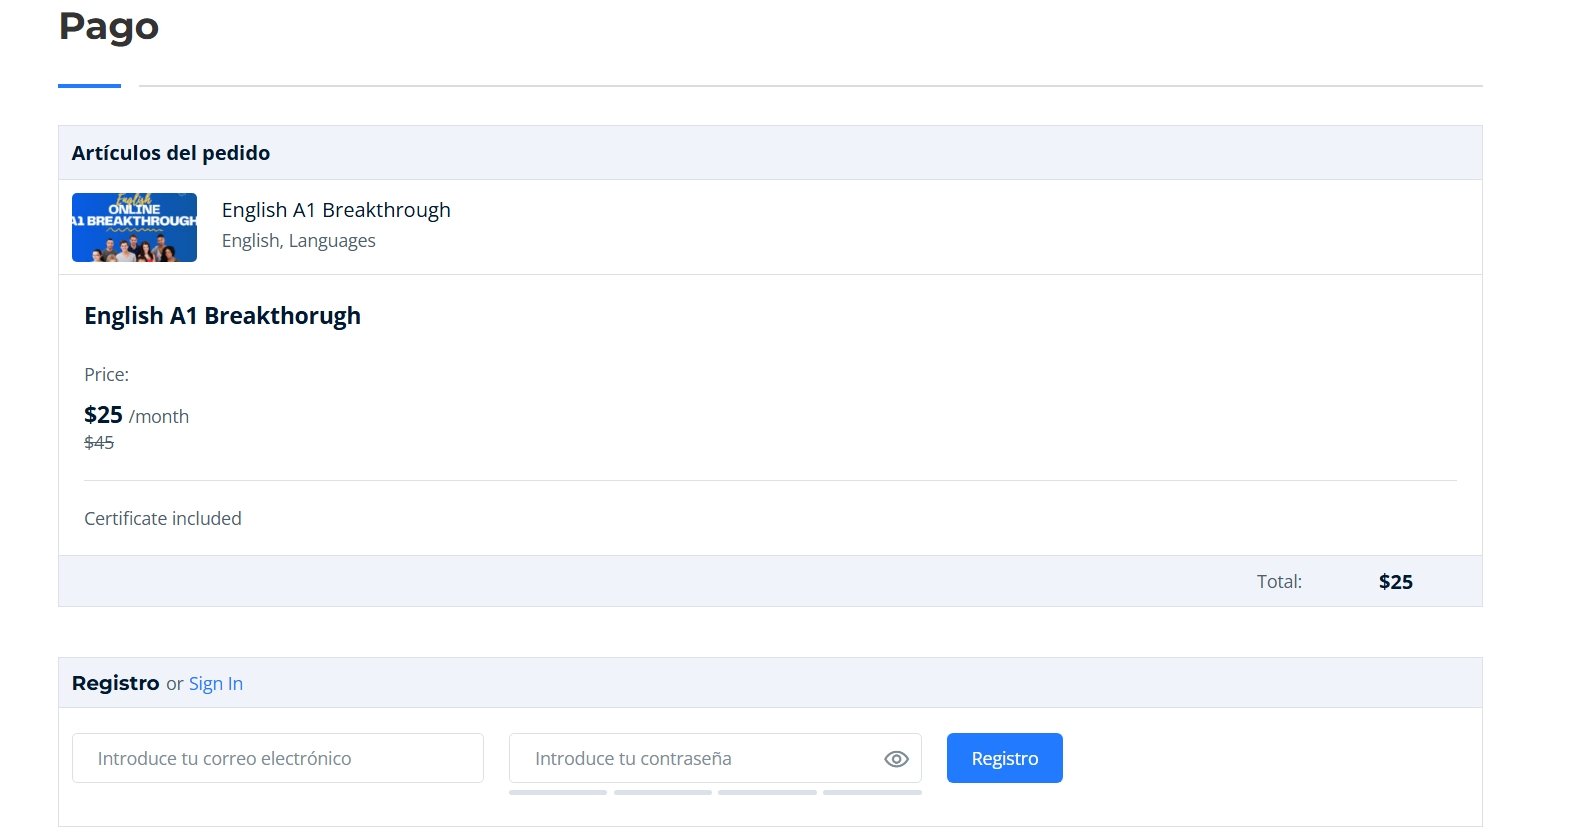Open the course title next to the thumbnail
The image size is (1591, 835).
(x=336, y=210)
